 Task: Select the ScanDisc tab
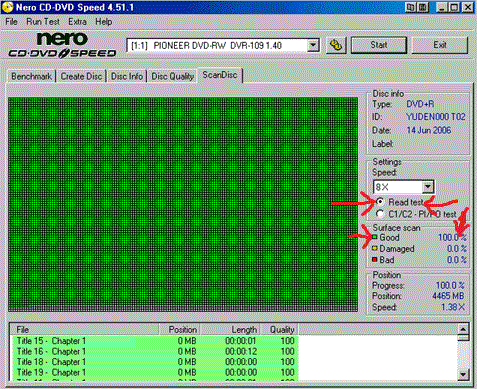click(x=220, y=75)
